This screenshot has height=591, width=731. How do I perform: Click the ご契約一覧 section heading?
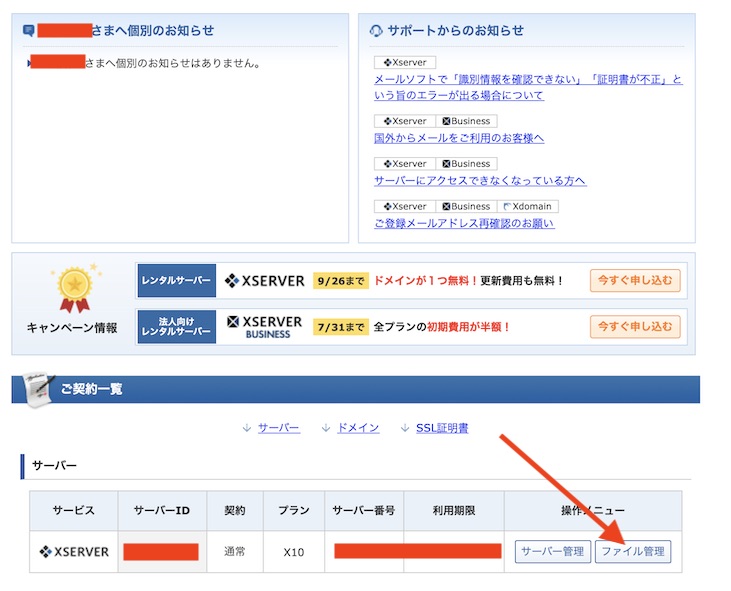[x=91, y=389]
